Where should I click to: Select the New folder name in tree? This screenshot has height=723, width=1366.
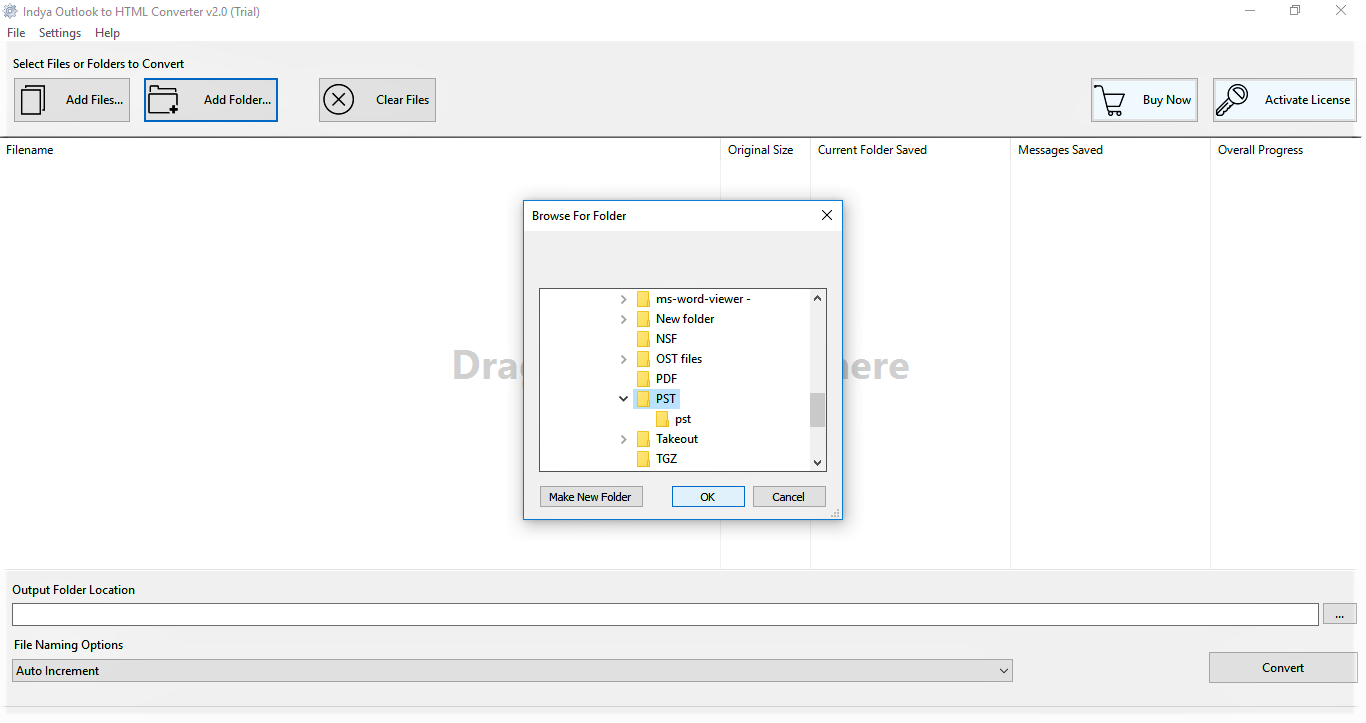(685, 319)
